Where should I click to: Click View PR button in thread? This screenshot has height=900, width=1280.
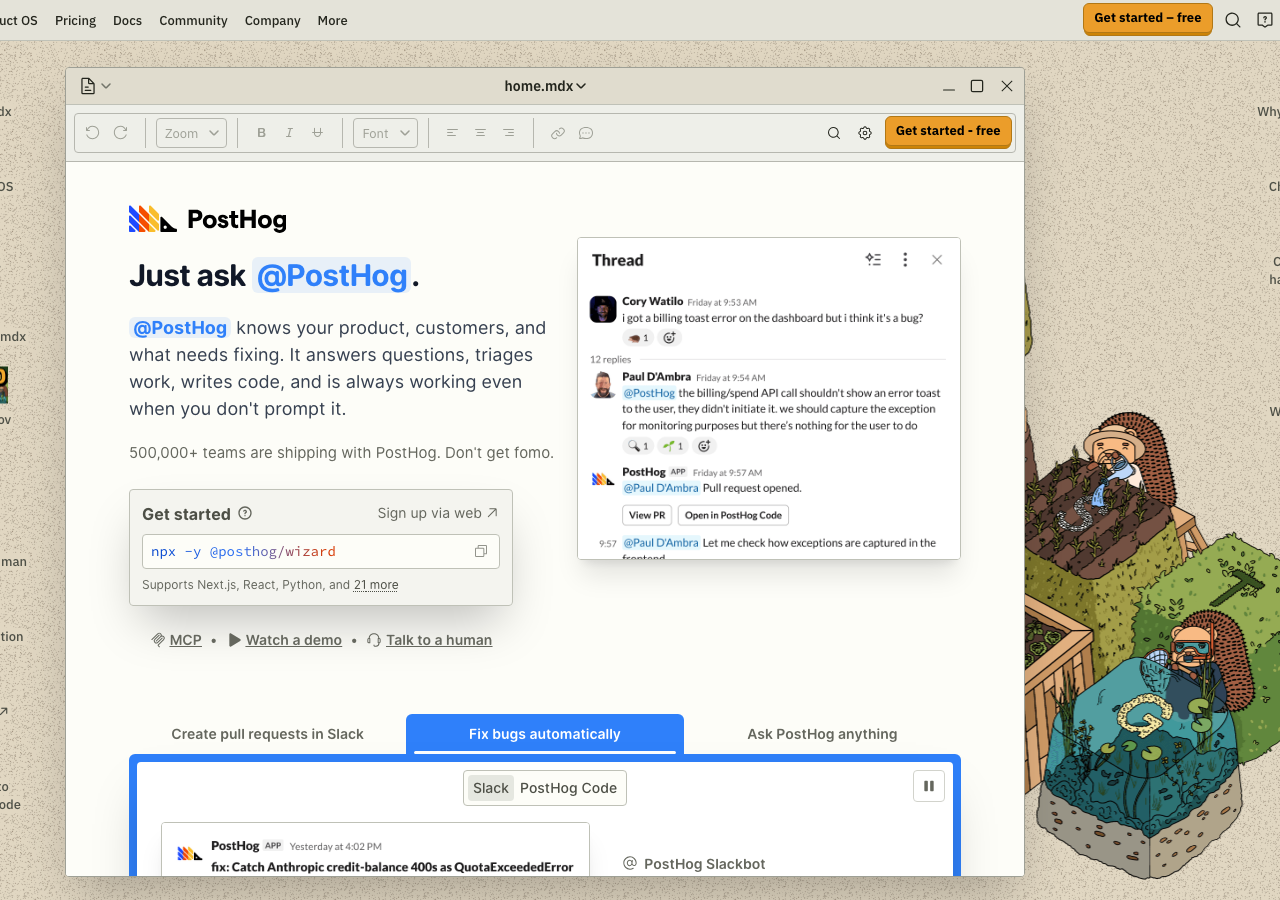click(647, 515)
